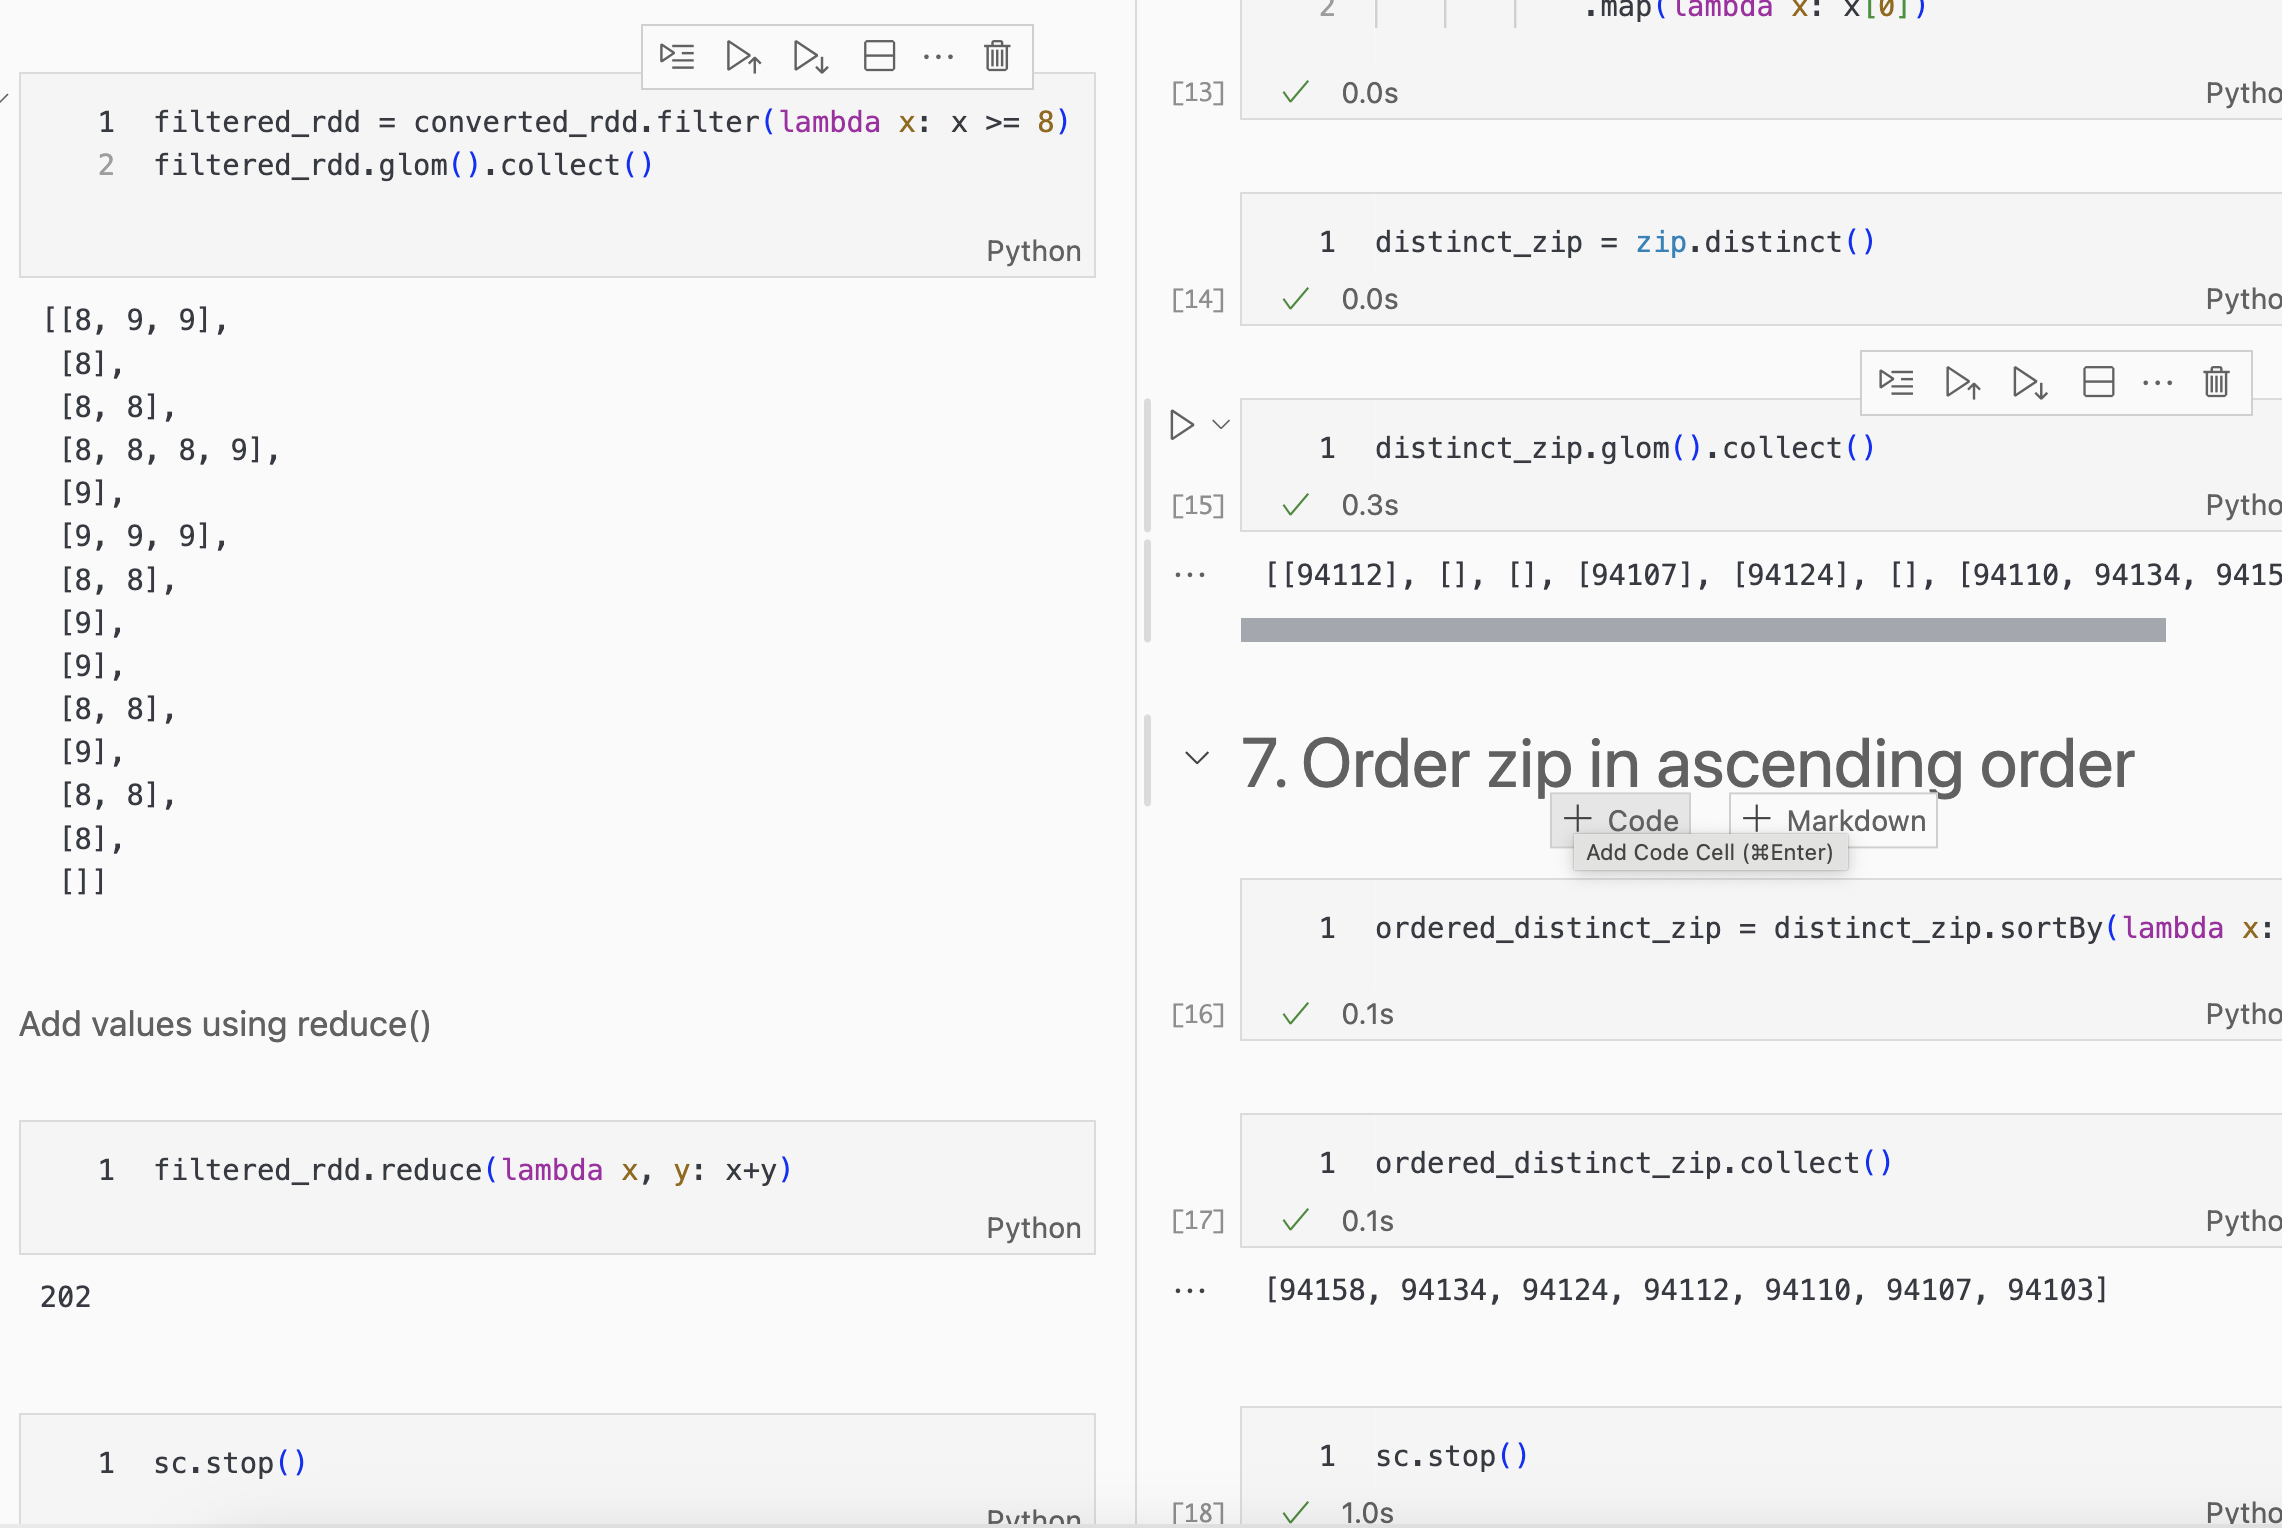The width and height of the screenshot is (2282, 1528).
Task: Collapse the '7. Order zip' section
Action: coord(1197,758)
